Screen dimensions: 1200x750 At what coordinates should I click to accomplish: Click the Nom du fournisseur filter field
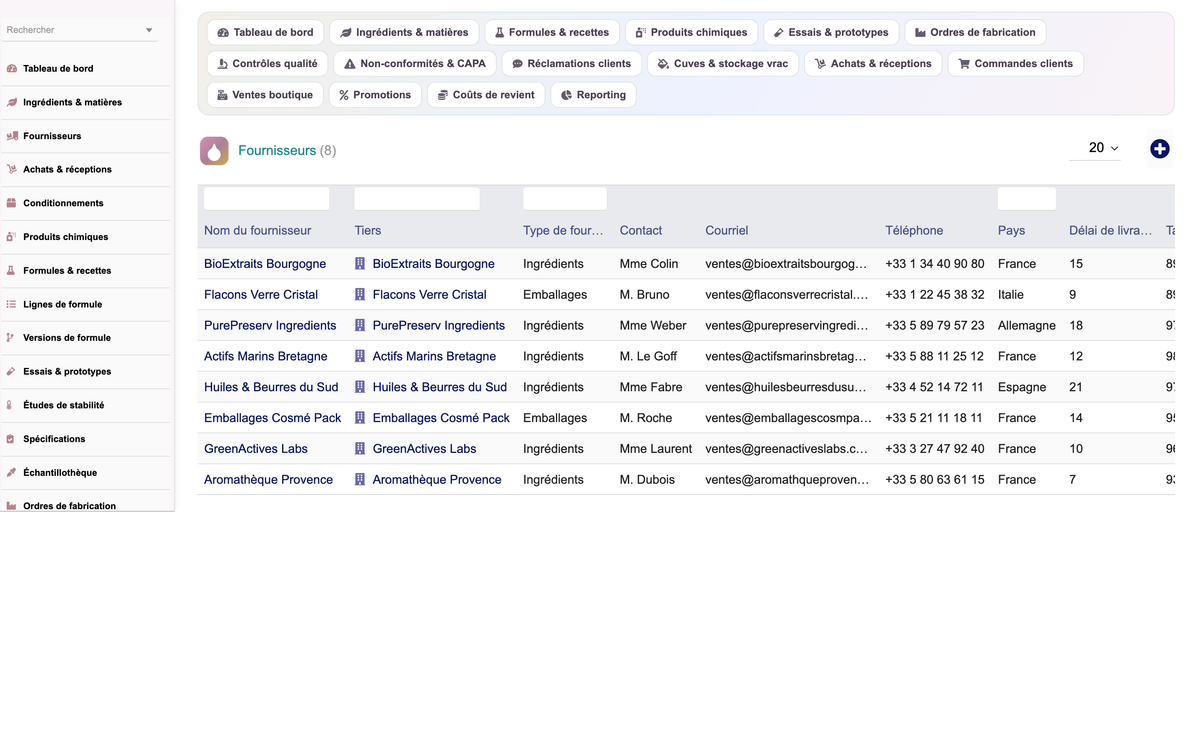pyautogui.click(x=266, y=198)
